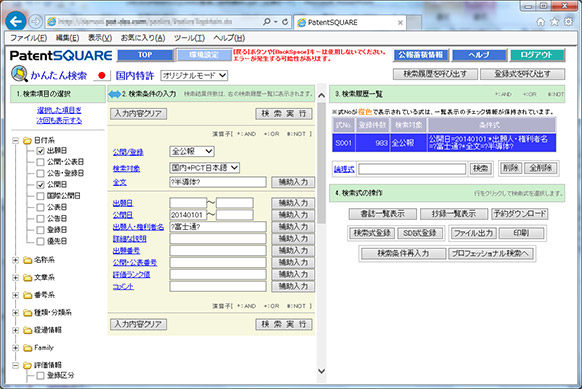Enable the 公告日 checkbox
Screen dimensions: 582x389
pyautogui.click(x=40, y=219)
